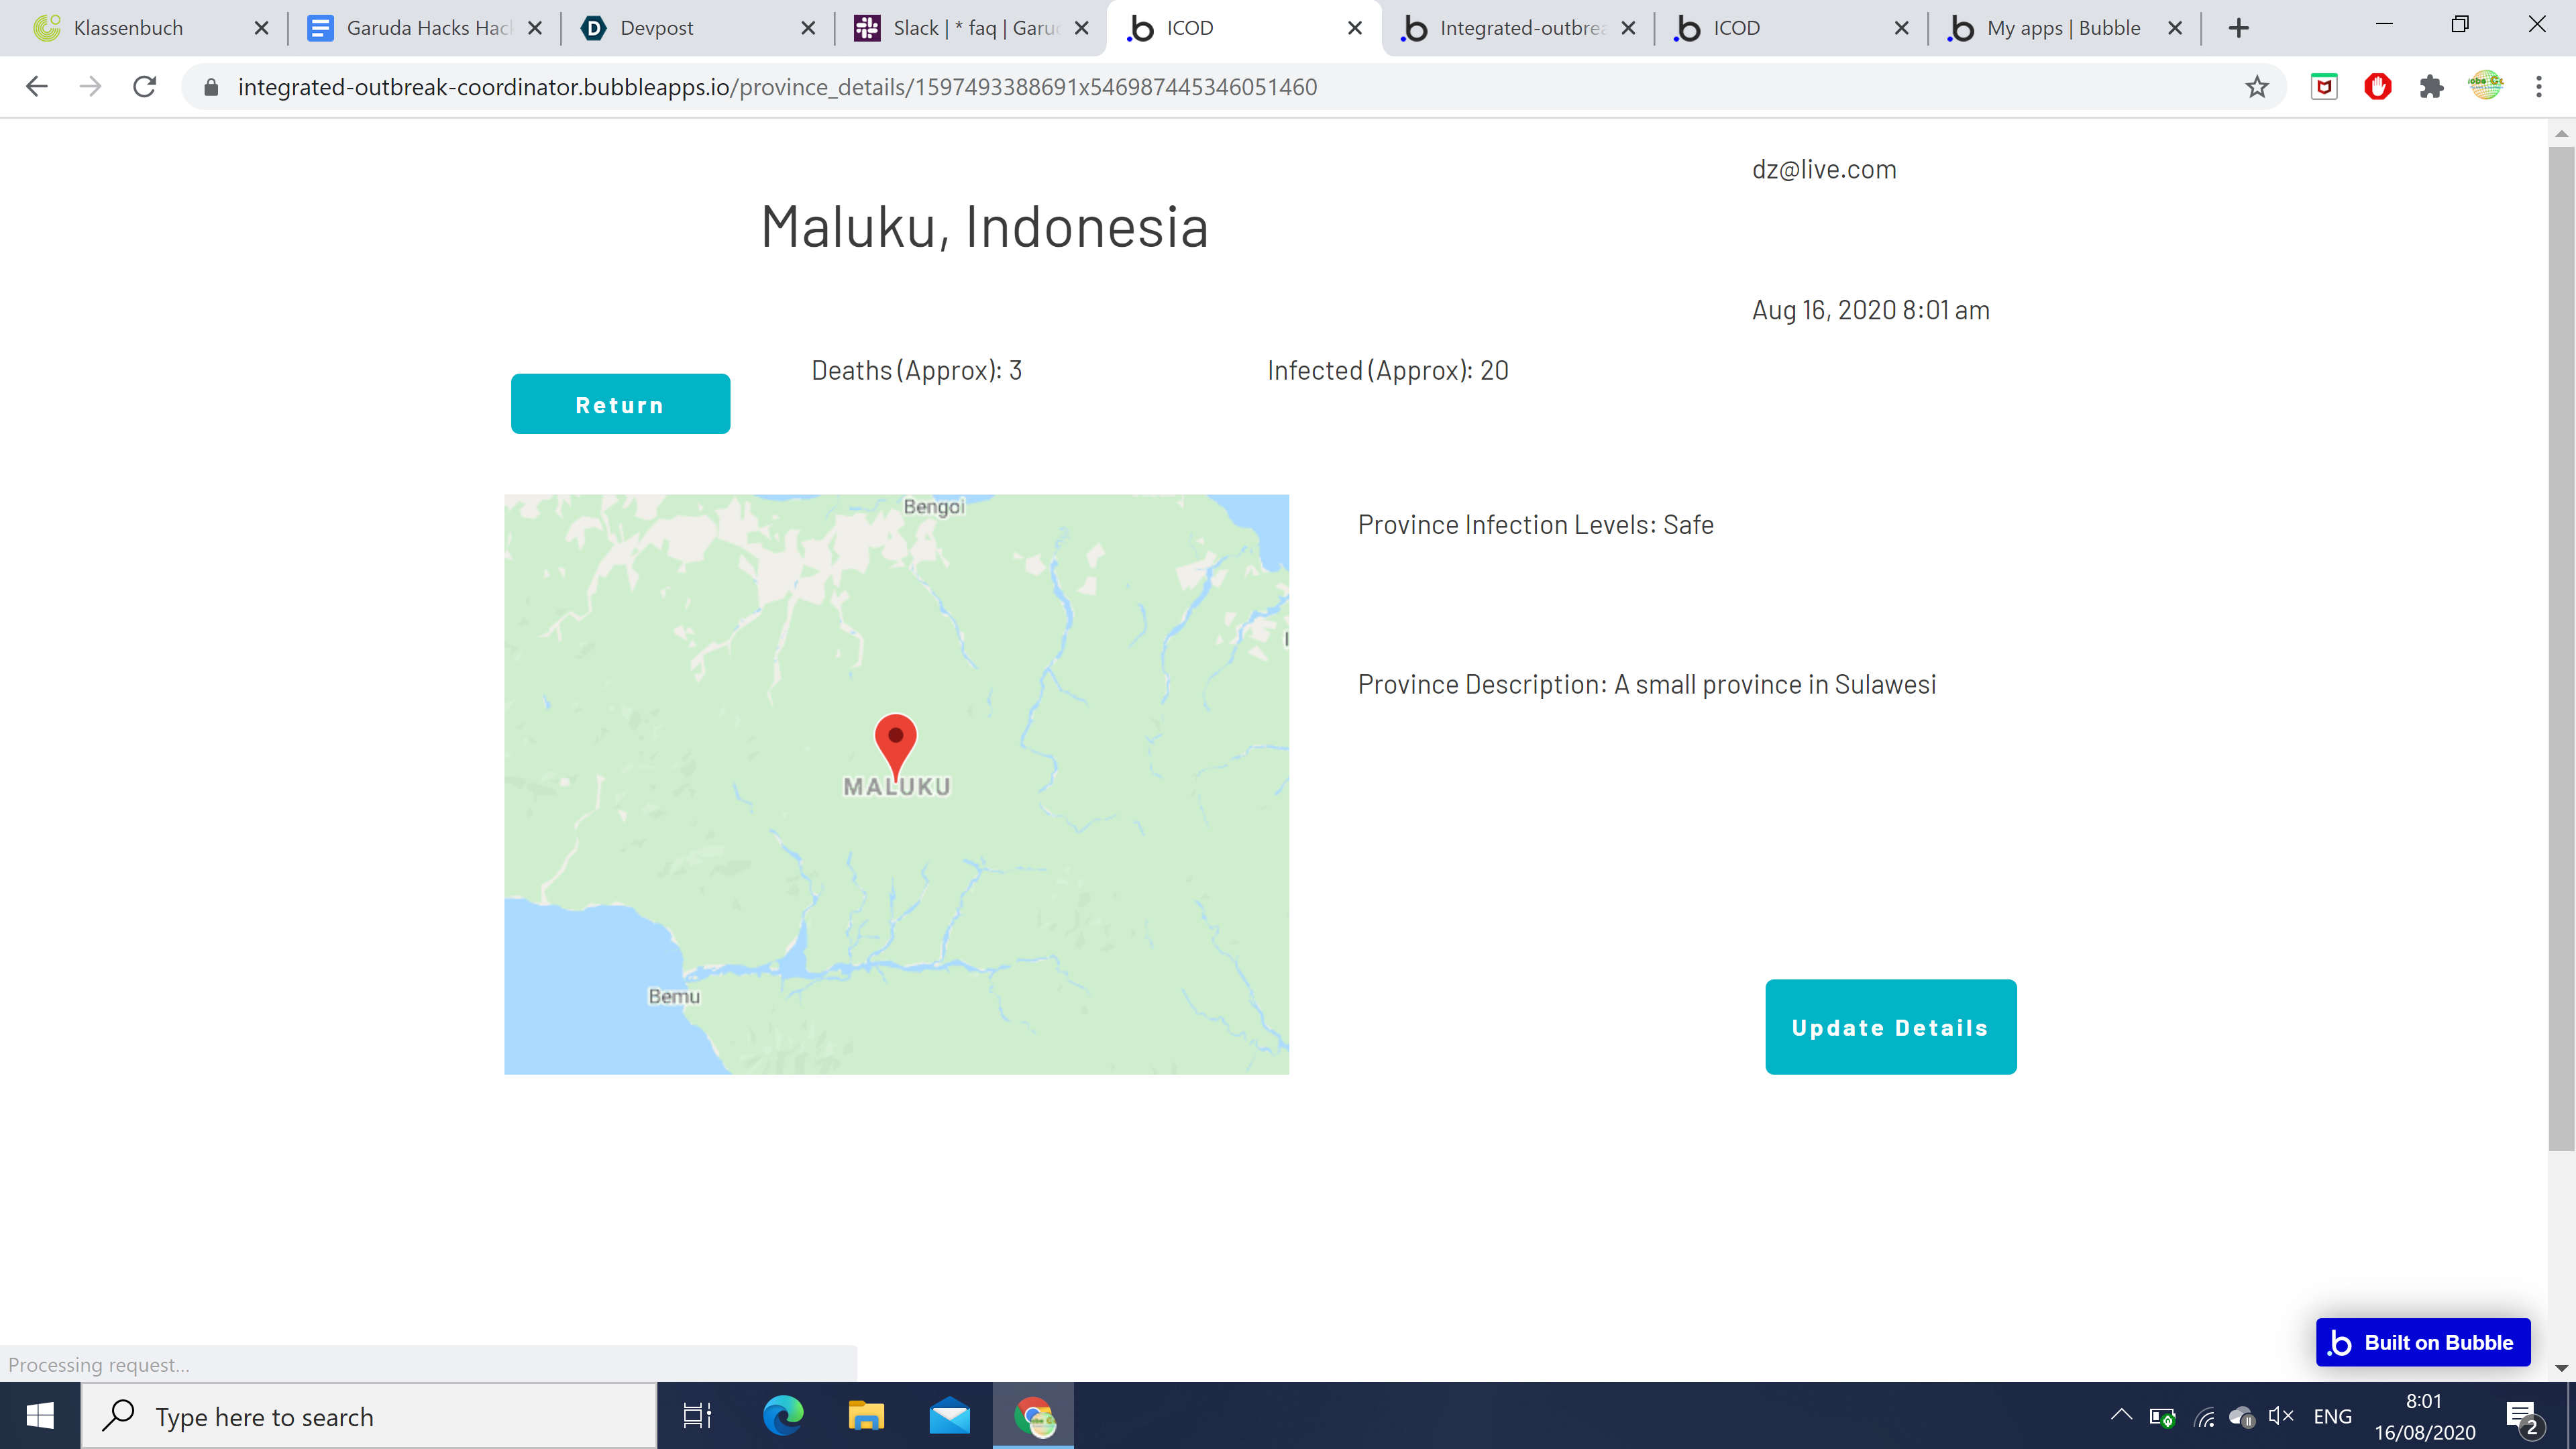
Task: Open File Explorer from the taskbar
Action: pos(866,1416)
